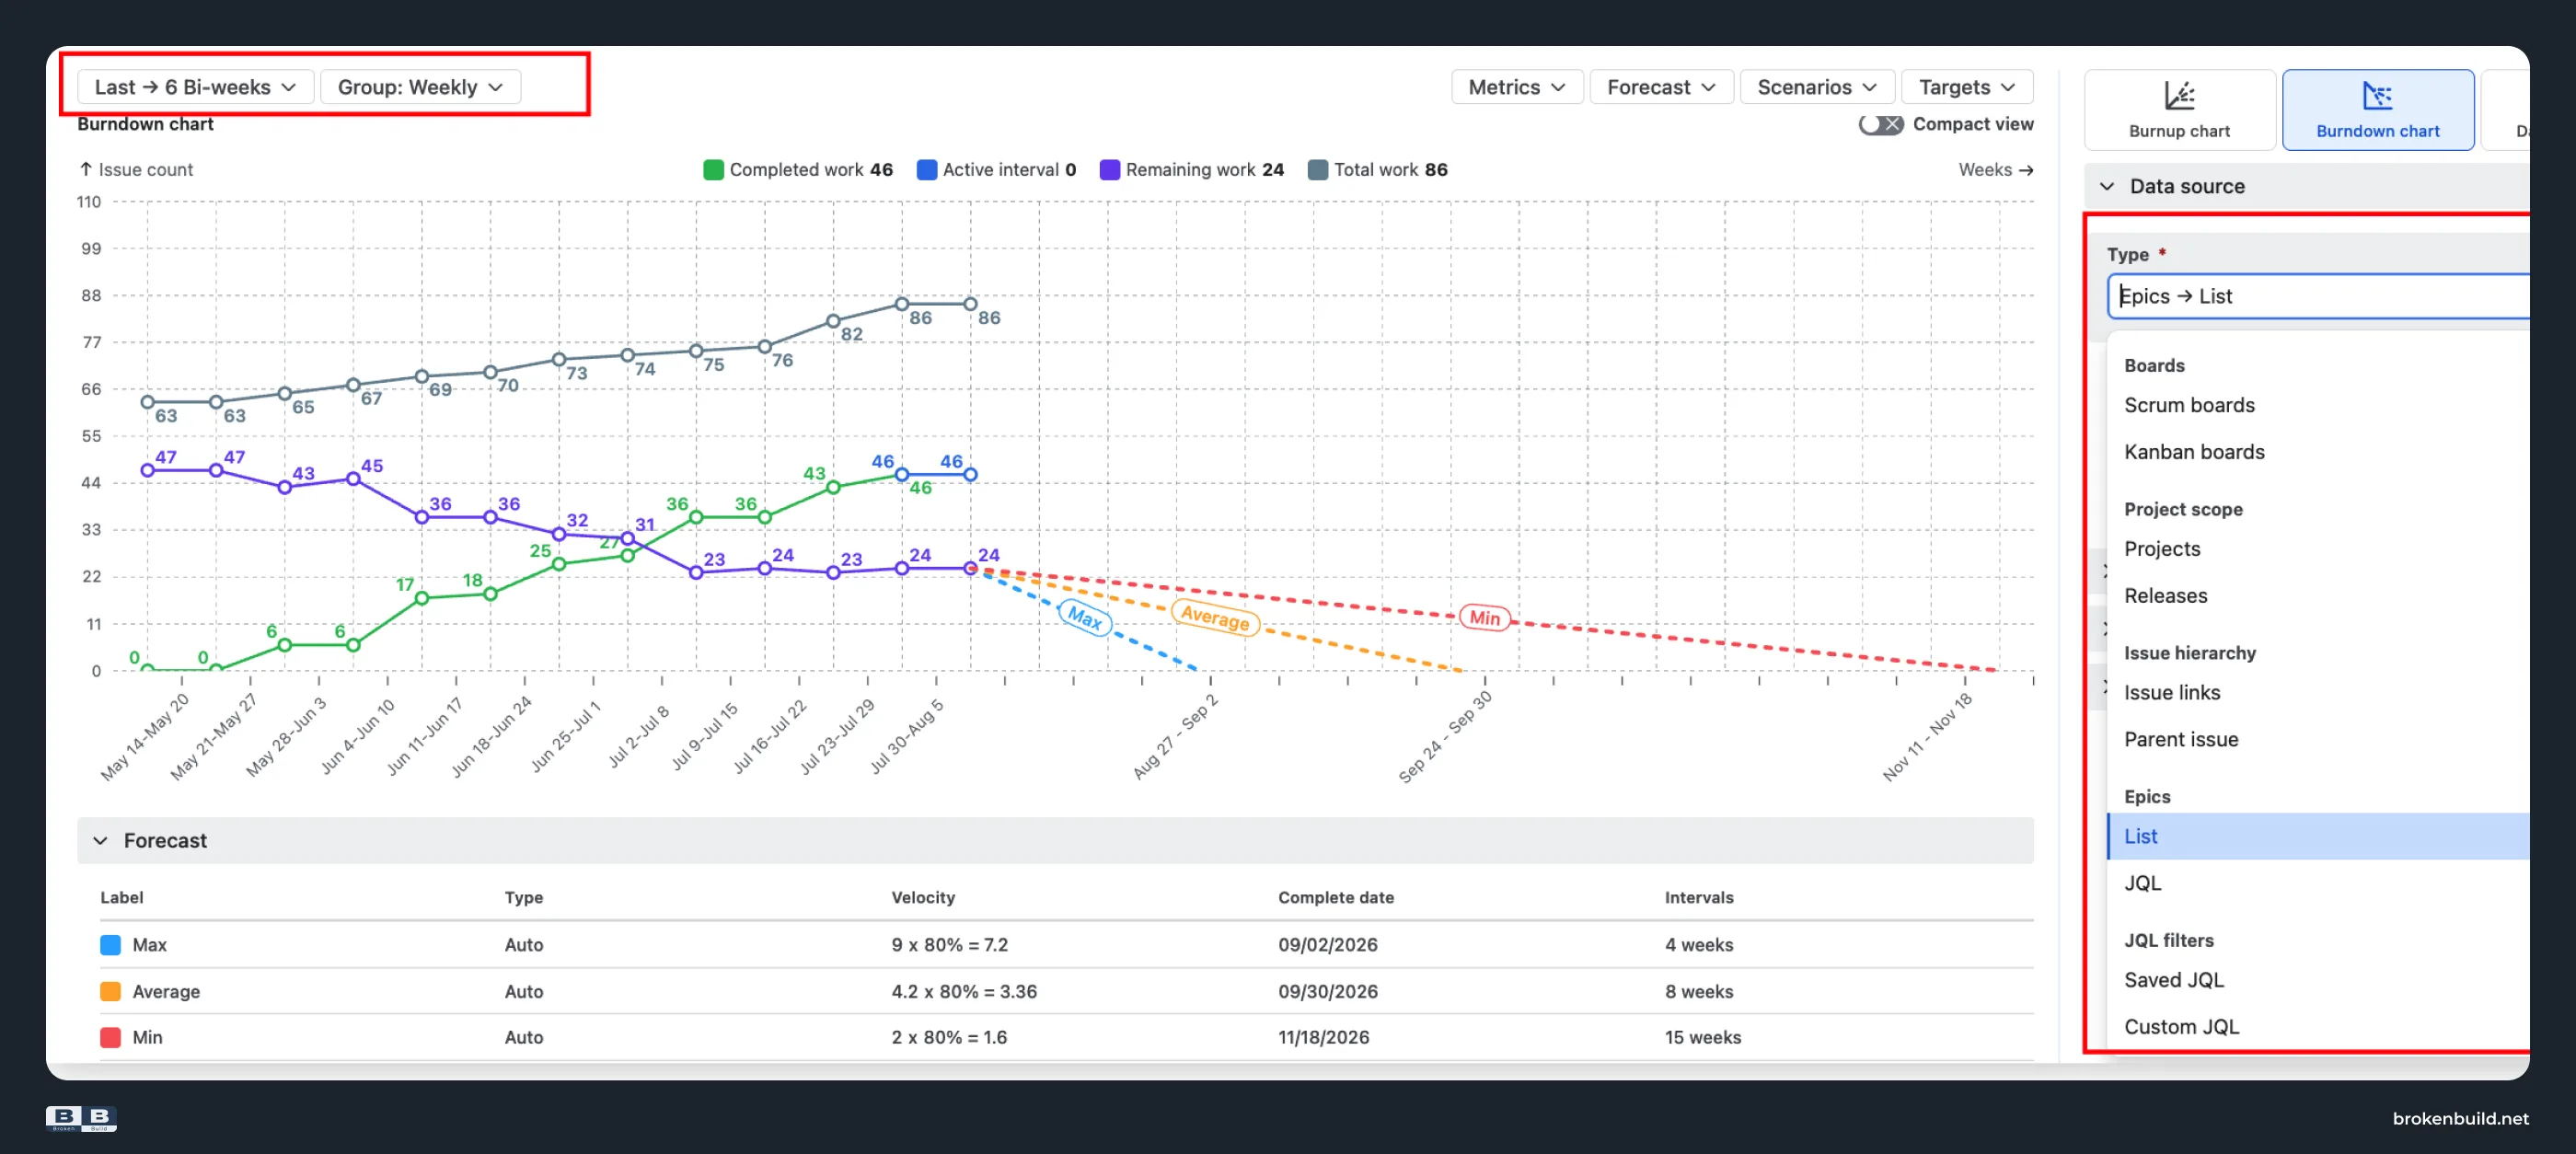Viewport: 2576px width, 1154px height.
Task: Open the Last 6 Bi-weeks dropdown
Action: click(x=195, y=87)
